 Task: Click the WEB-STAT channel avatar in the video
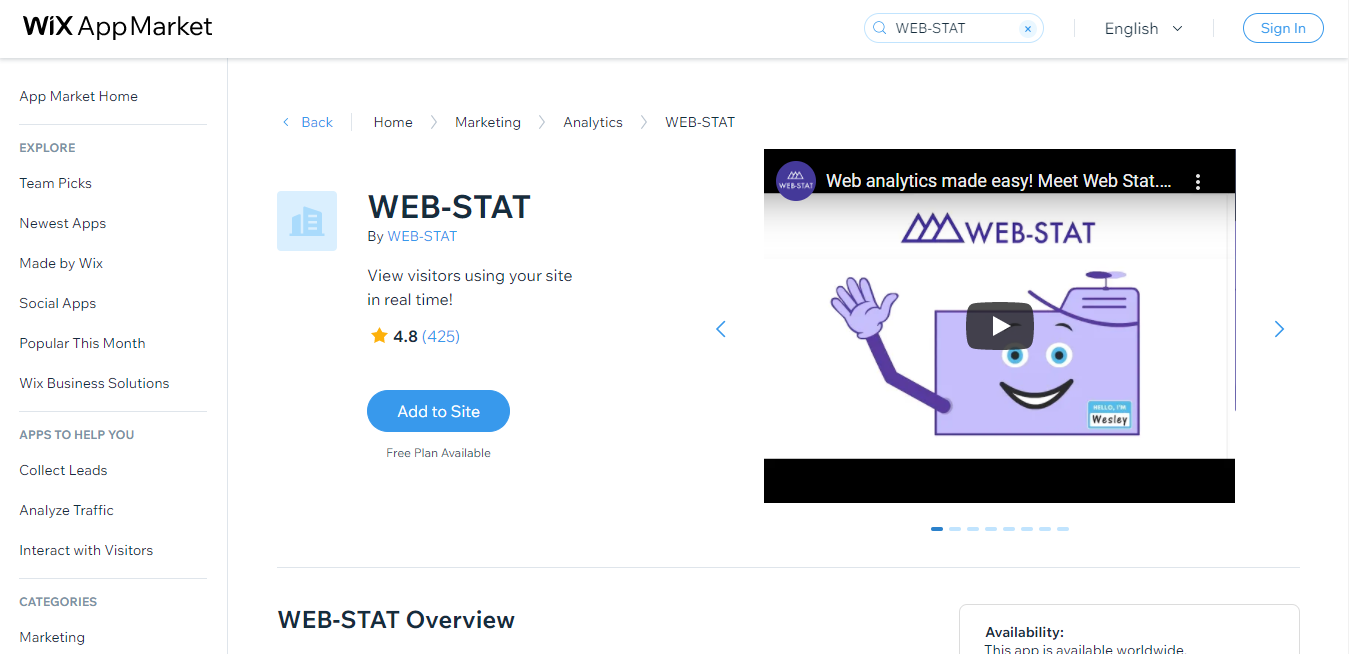point(796,181)
